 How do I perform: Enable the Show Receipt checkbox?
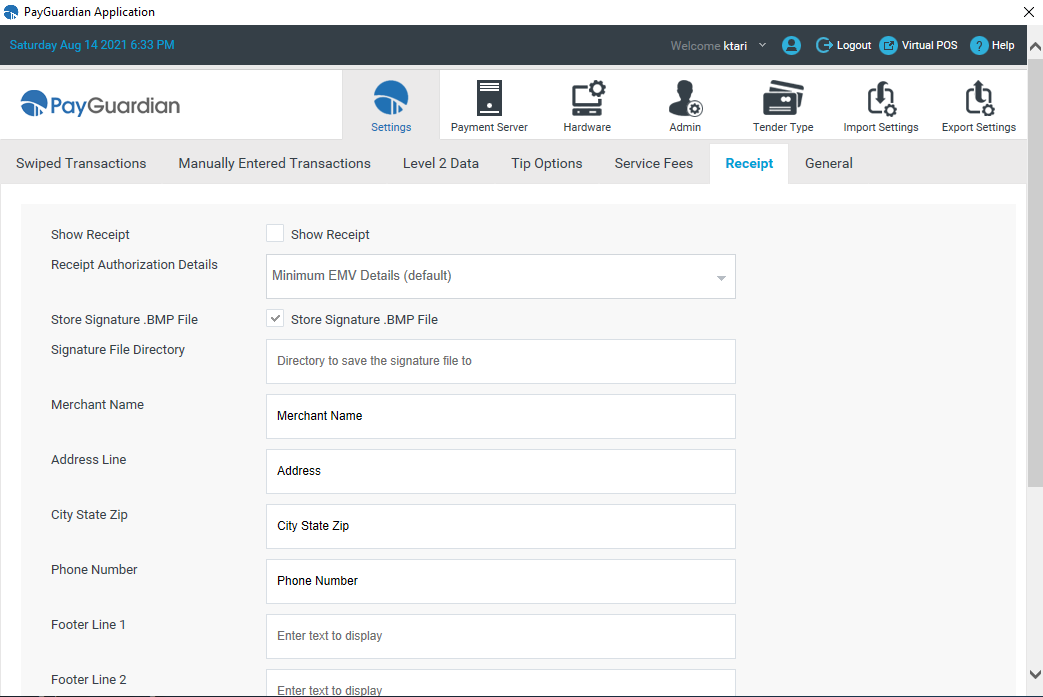click(275, 233)
